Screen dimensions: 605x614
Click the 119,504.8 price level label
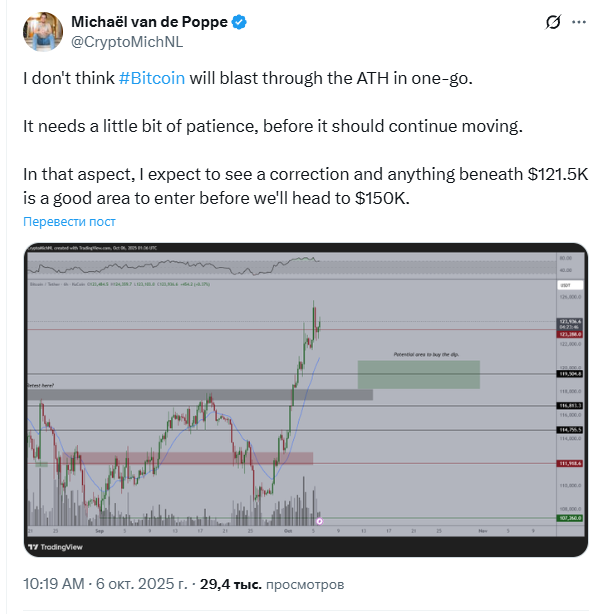pos(570,374)
